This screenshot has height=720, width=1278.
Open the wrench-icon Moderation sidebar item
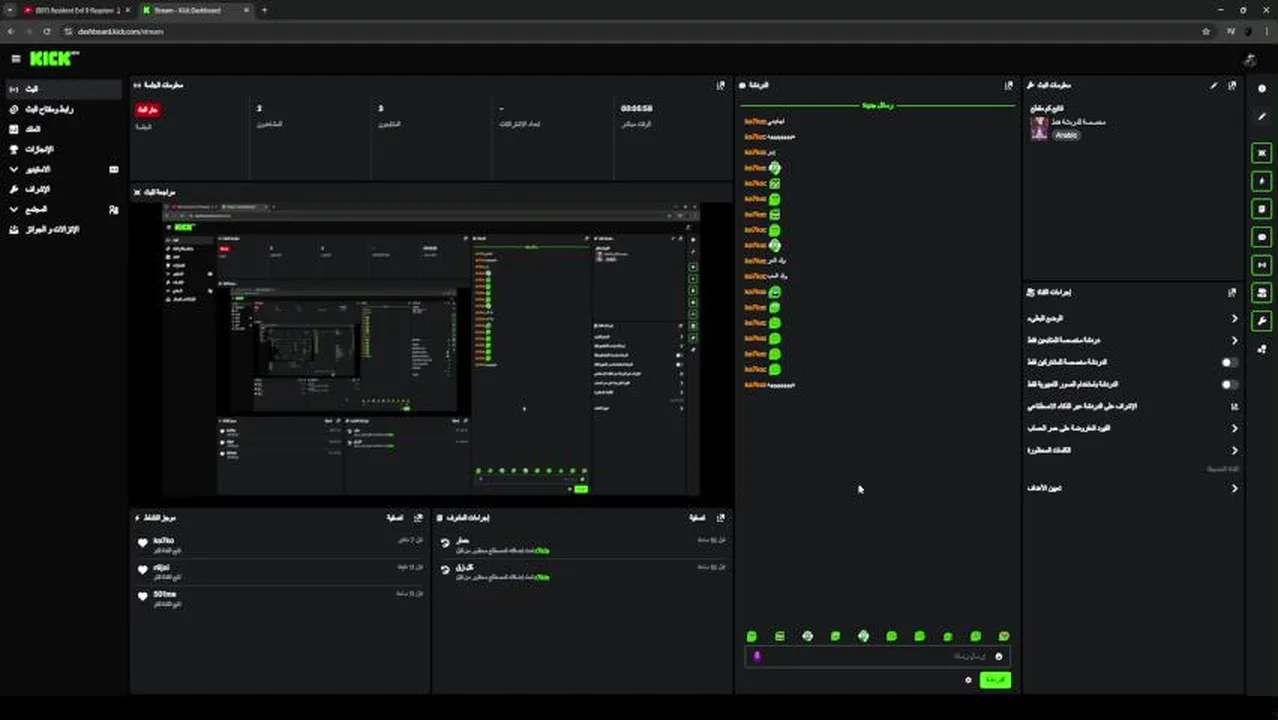point(64,189)
